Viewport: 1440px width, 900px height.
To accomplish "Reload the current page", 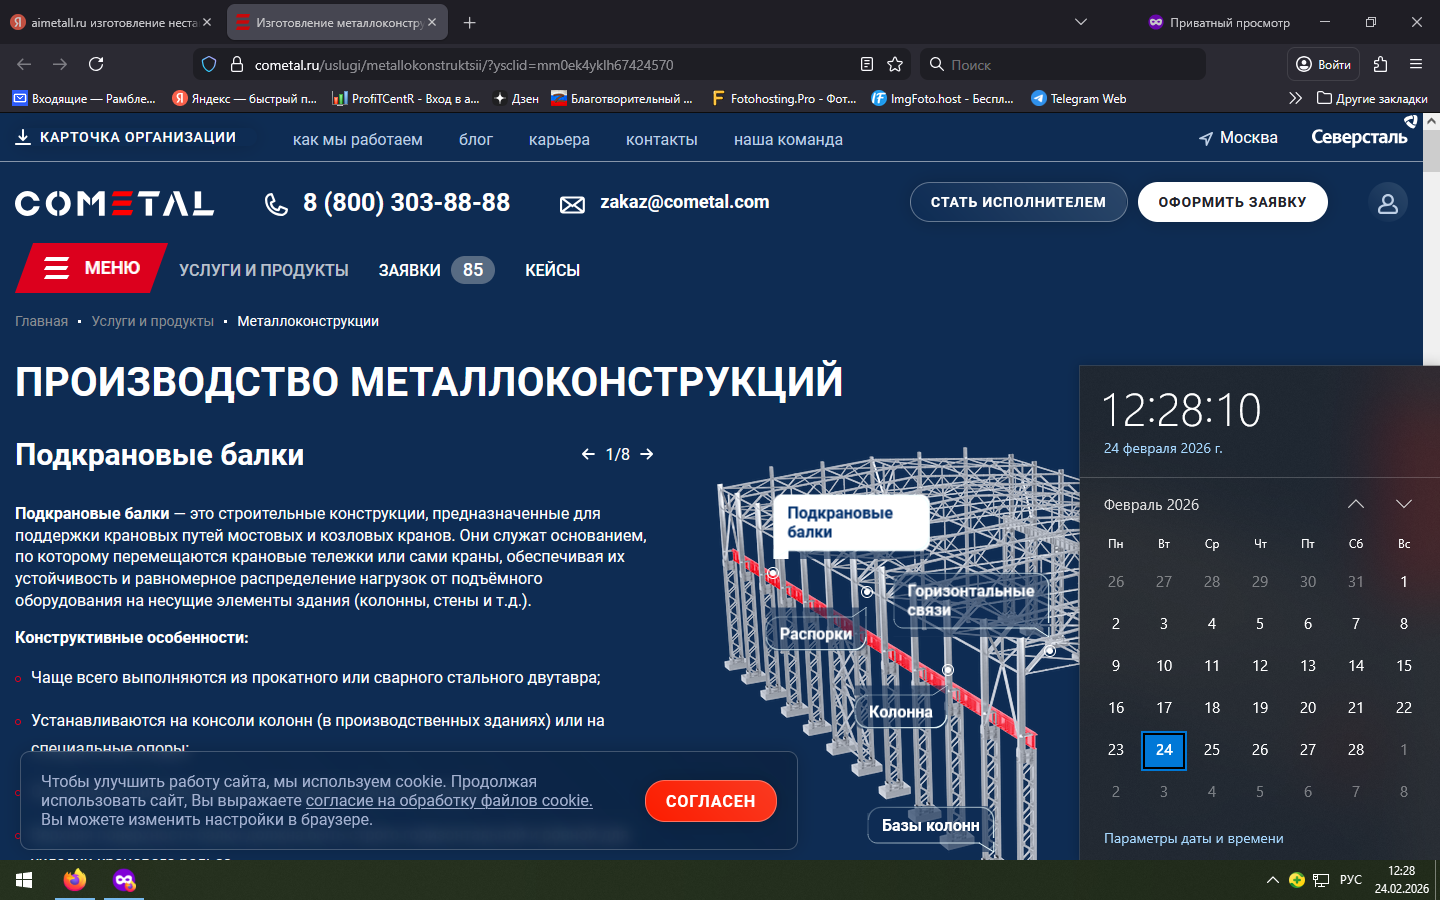I will (x=96, y=64).
